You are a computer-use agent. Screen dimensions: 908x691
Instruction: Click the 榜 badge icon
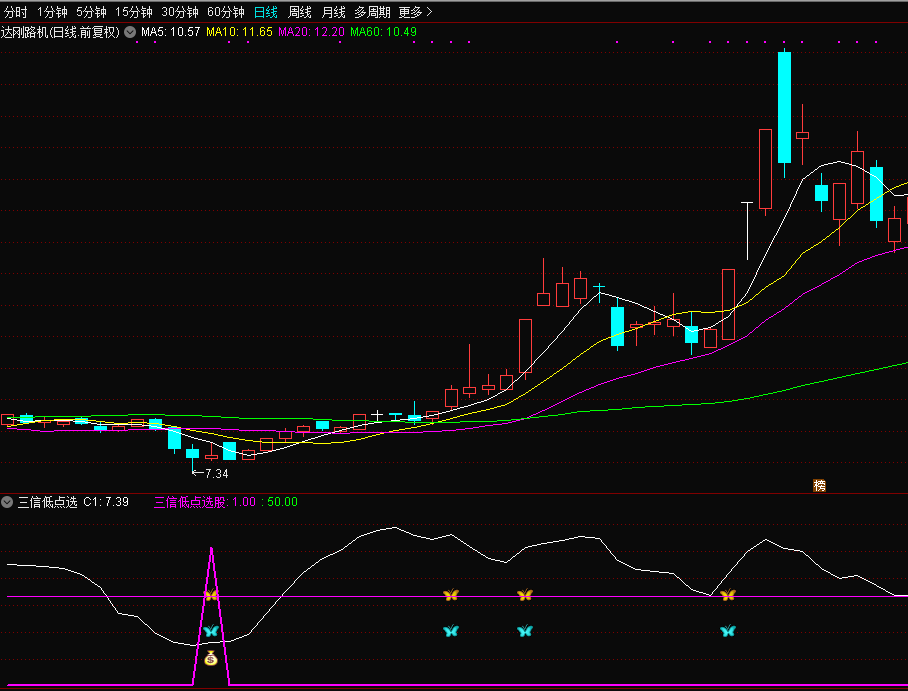pos(819,485)
